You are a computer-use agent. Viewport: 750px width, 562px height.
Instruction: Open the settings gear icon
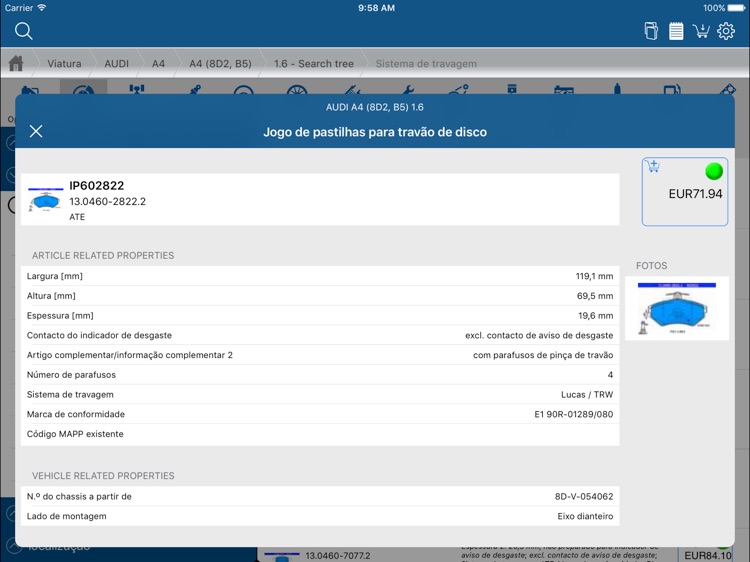pos(726,31)
